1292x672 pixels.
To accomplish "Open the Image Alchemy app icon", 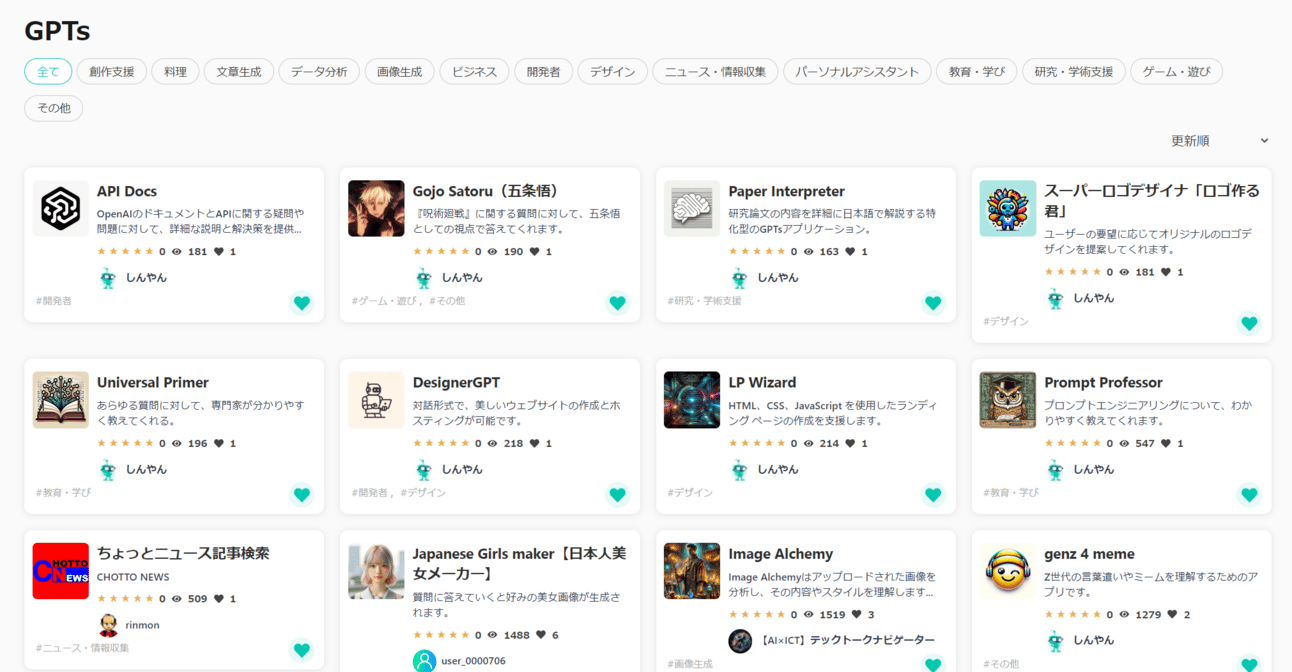I will click(x=691, y=571).
